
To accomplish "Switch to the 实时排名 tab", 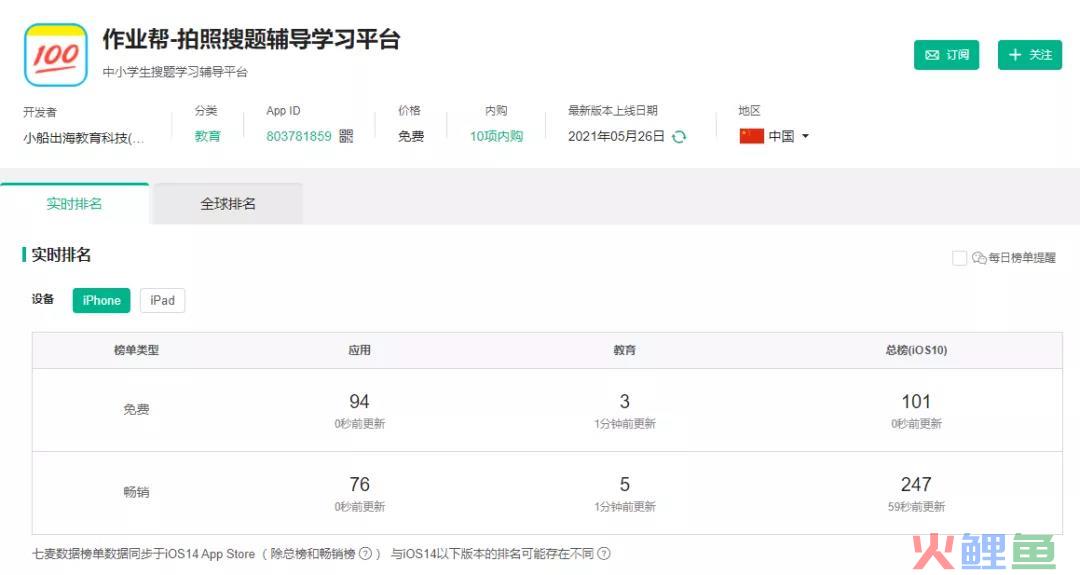I will pos(74,204).
